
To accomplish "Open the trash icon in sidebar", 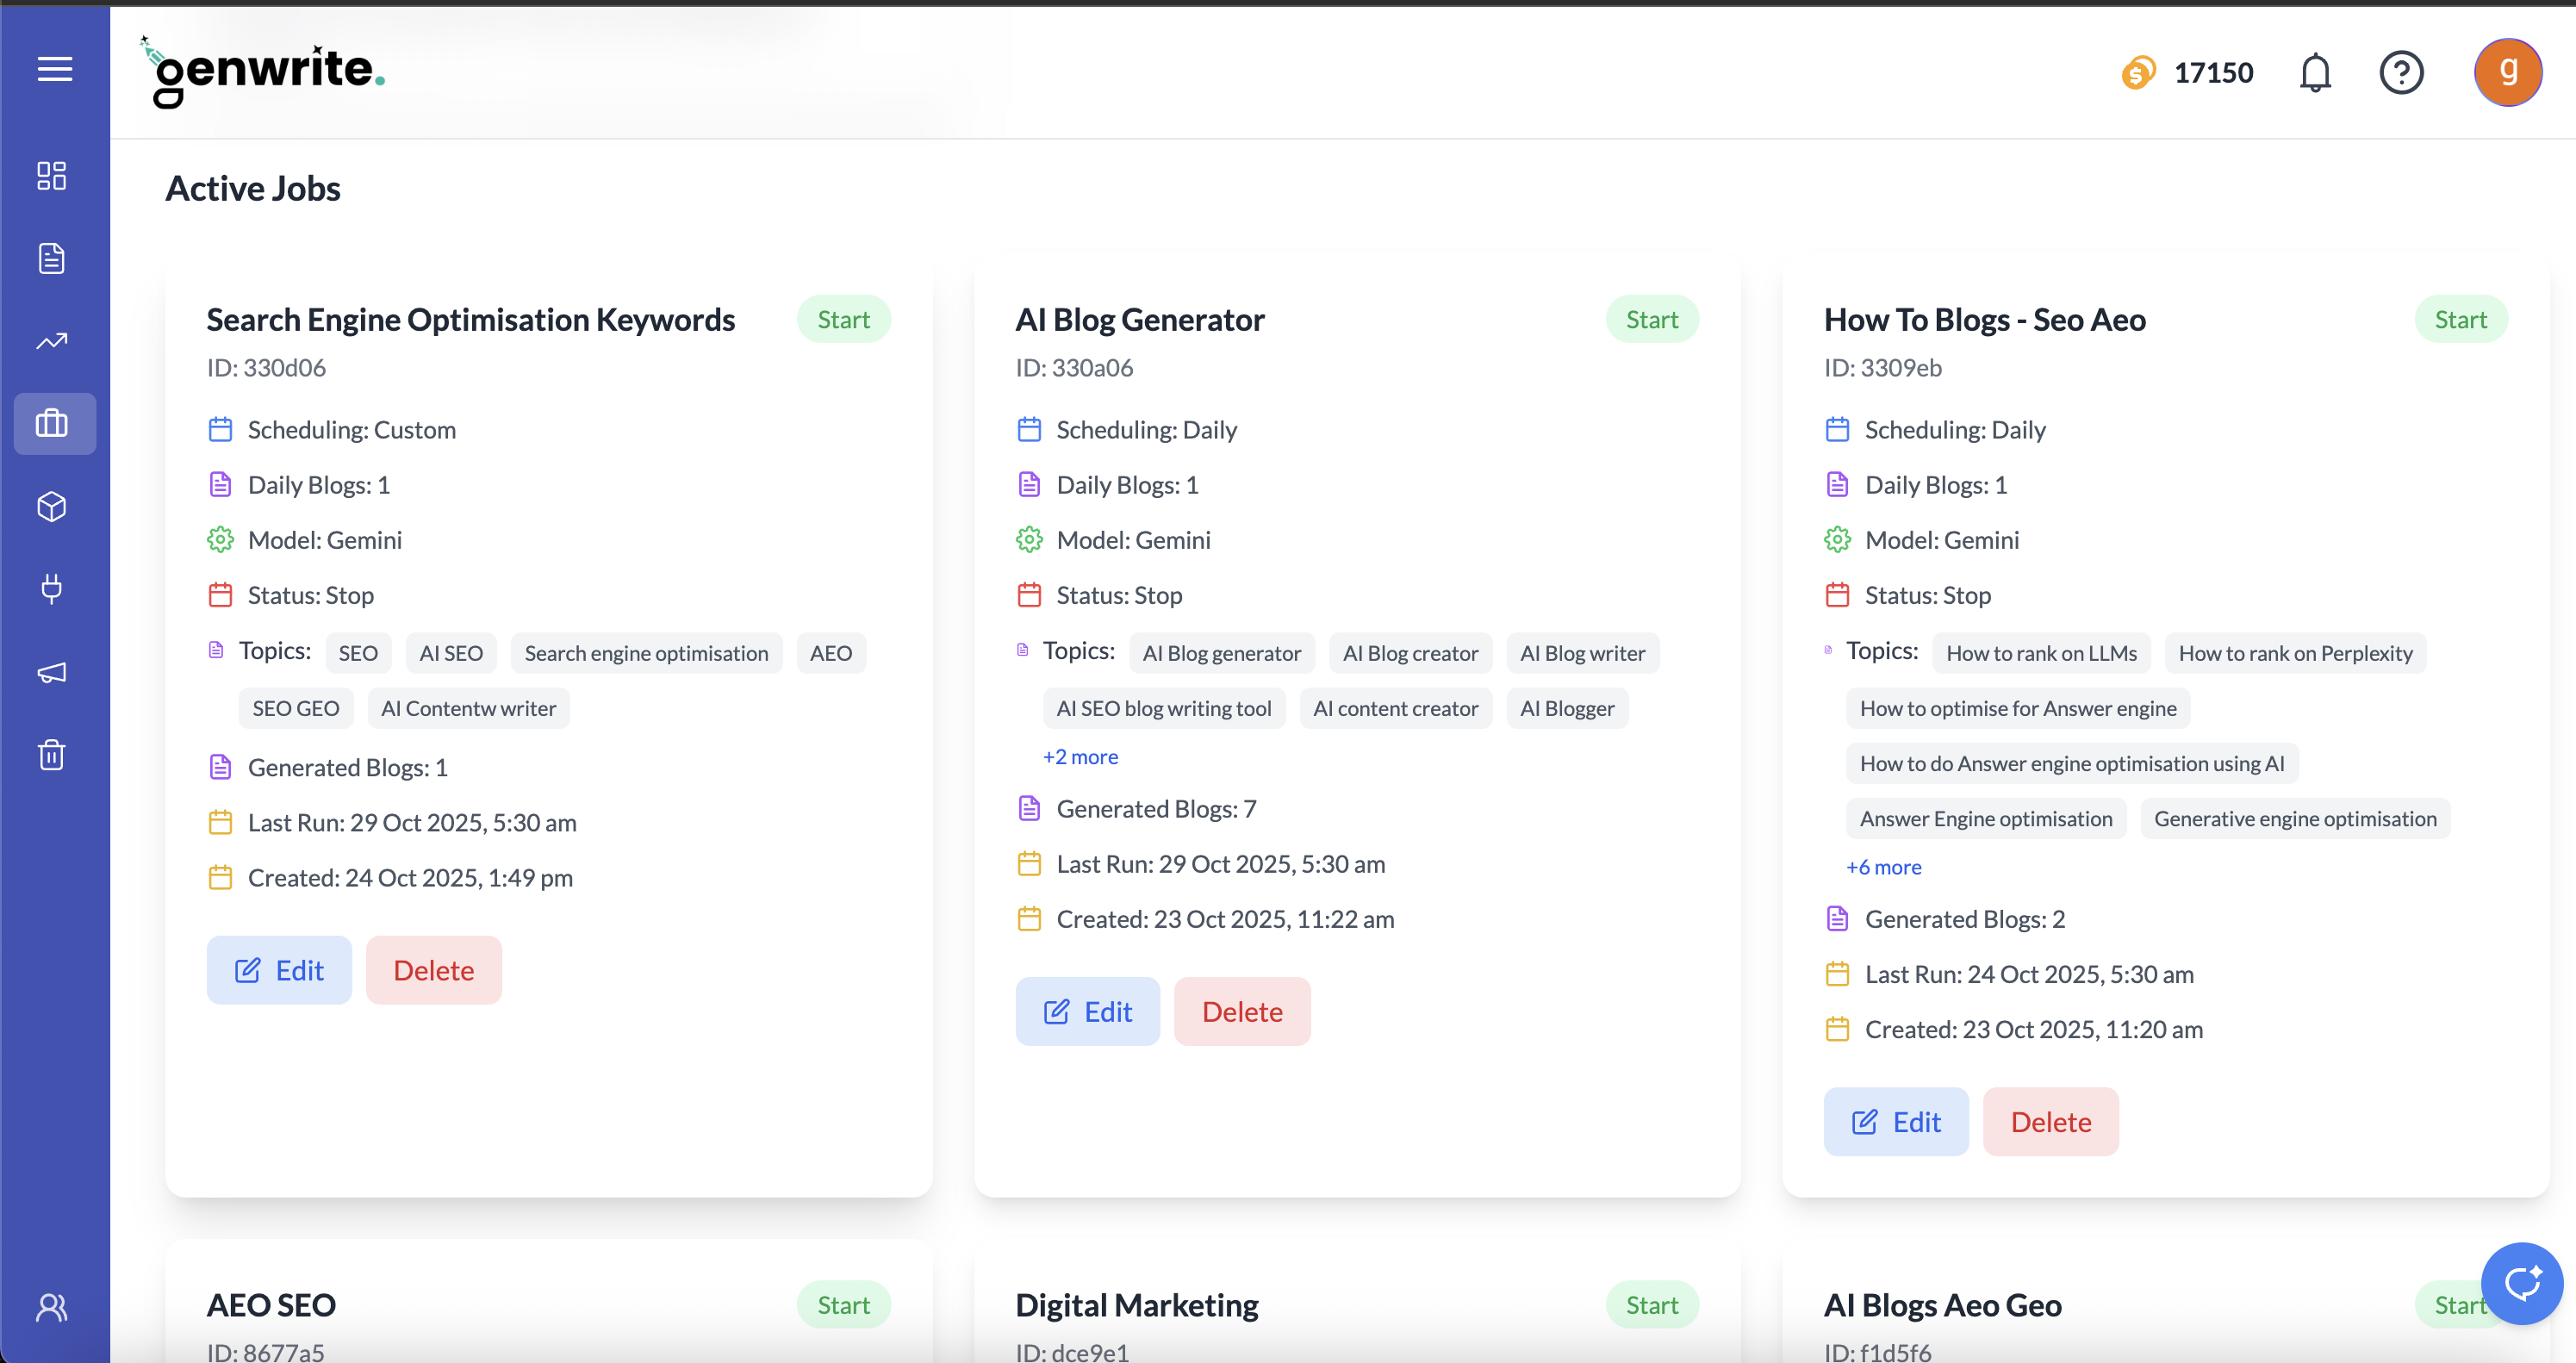I will coord(53,755).
